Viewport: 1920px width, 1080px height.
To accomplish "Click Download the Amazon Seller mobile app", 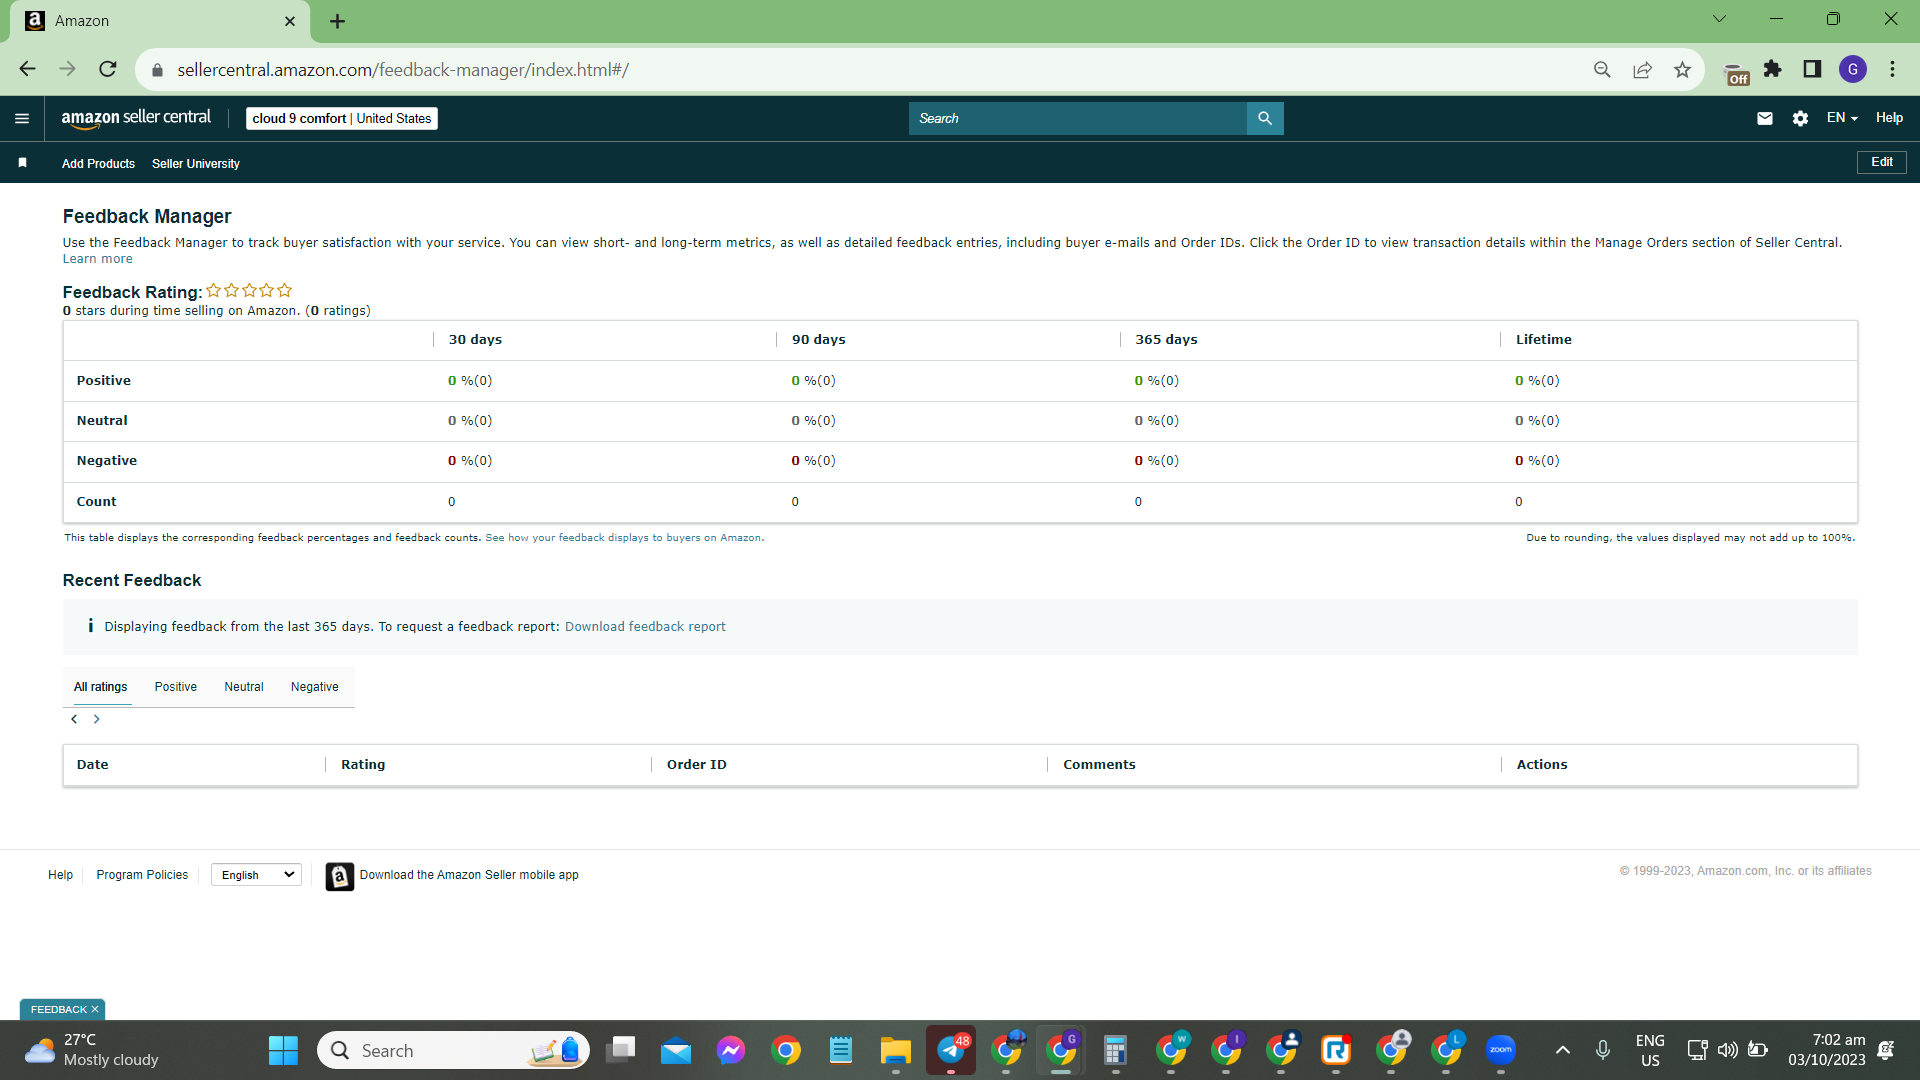I will point(469,875).
